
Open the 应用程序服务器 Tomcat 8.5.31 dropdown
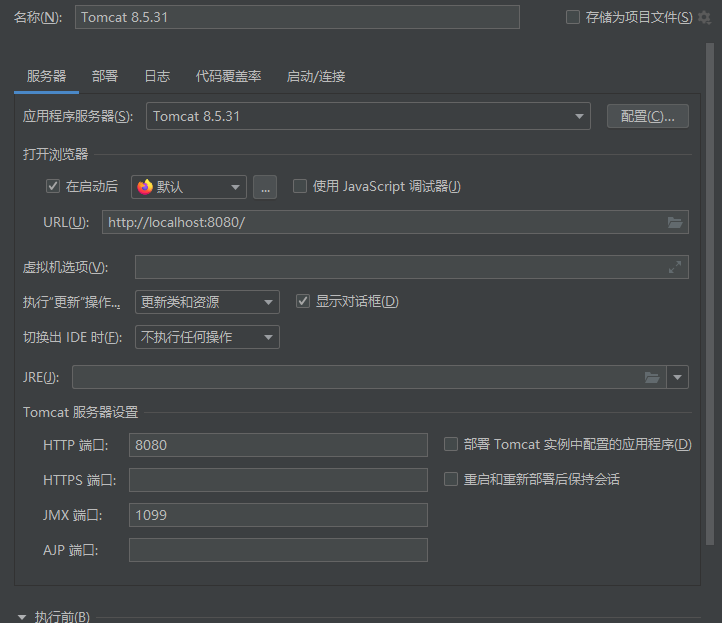pyautogui.click(x=368, y=116)
